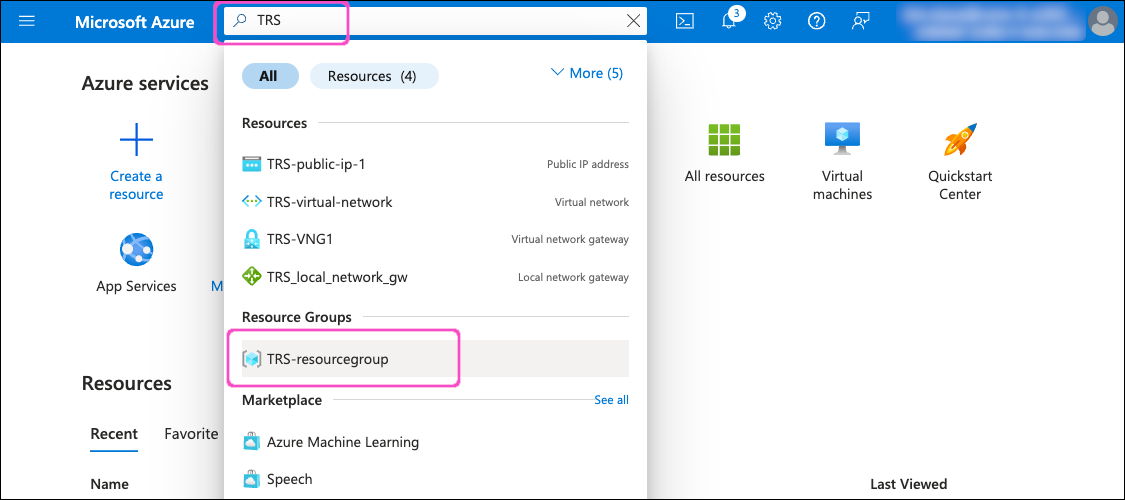
Task: Click See all Marketplace link
Action: pyautogui.click(x=611, y=400)
